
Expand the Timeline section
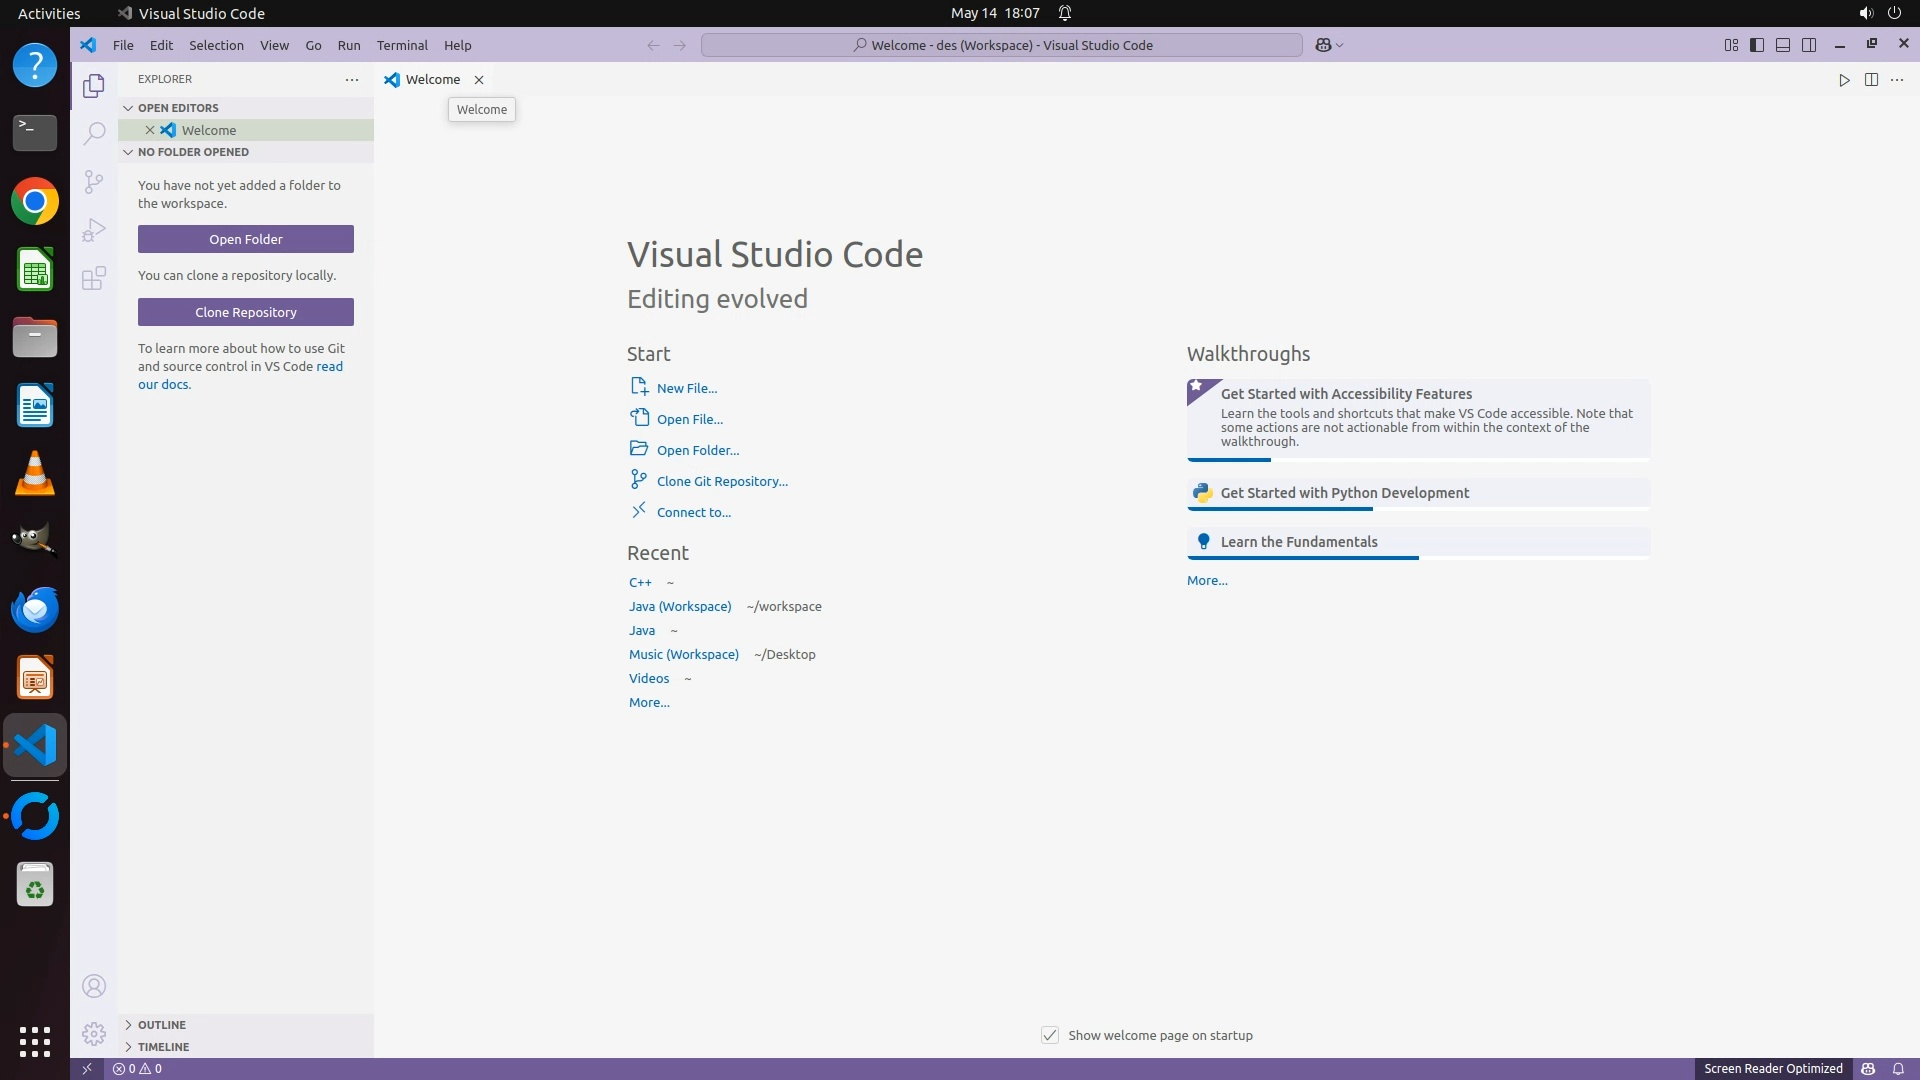(x=163, y=1047)
